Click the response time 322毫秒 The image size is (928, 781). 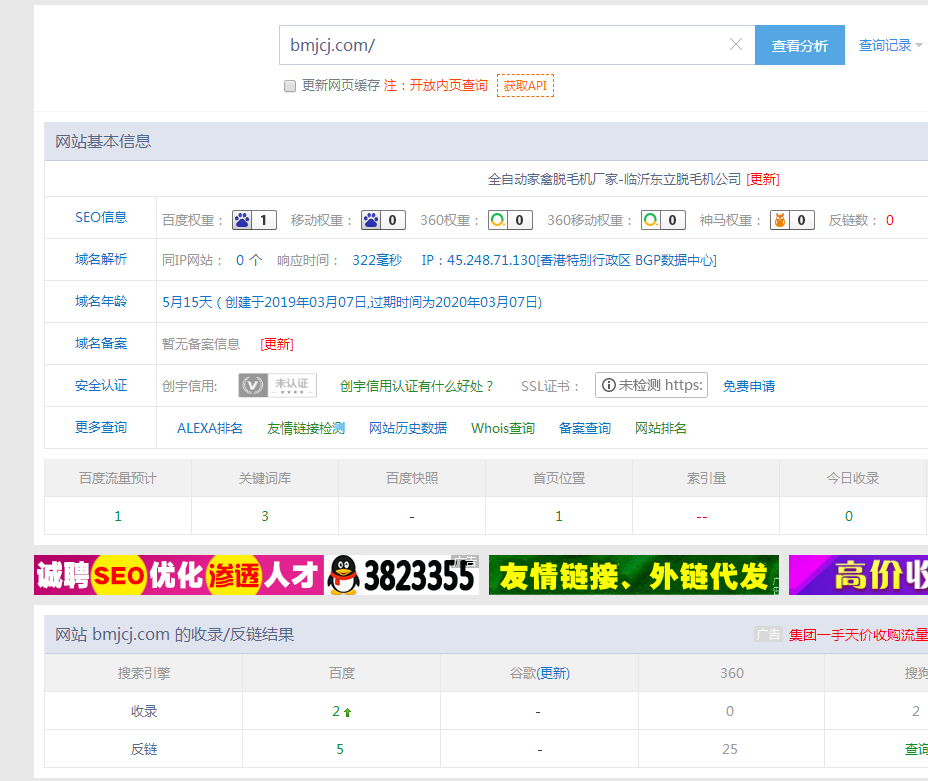point(377,260)
